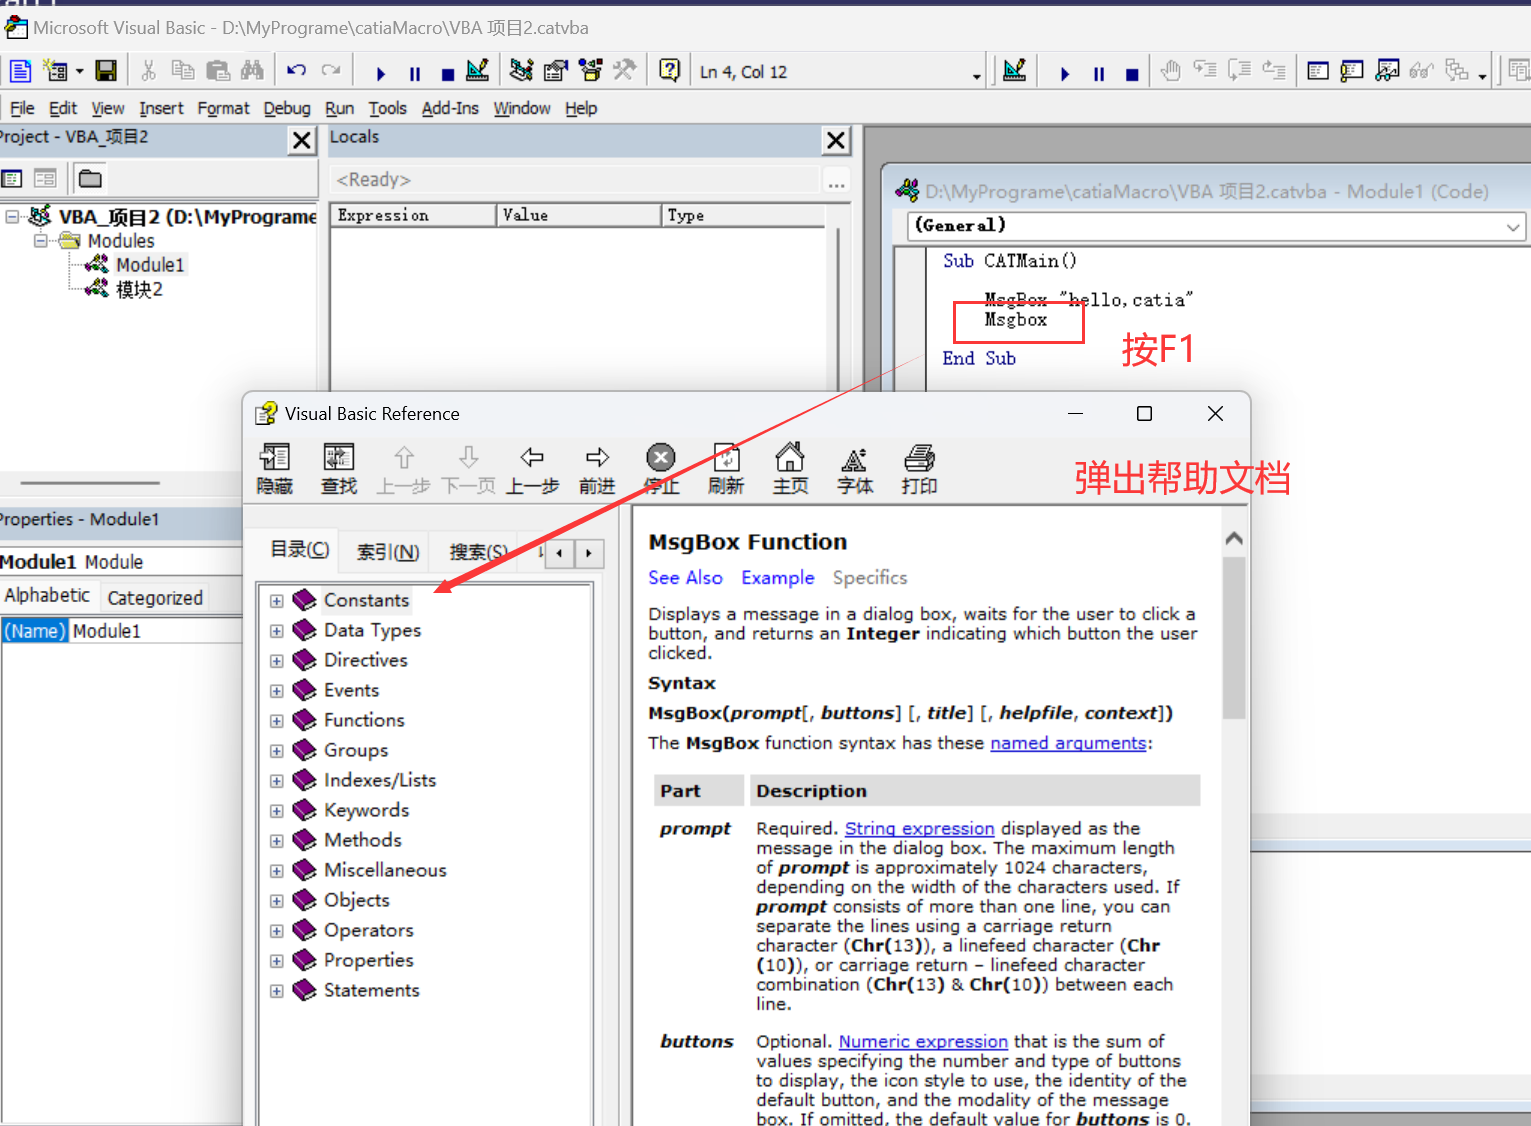Click 主页 home icon in help window
The image size is (1531, 1126).
pos(790,469)
